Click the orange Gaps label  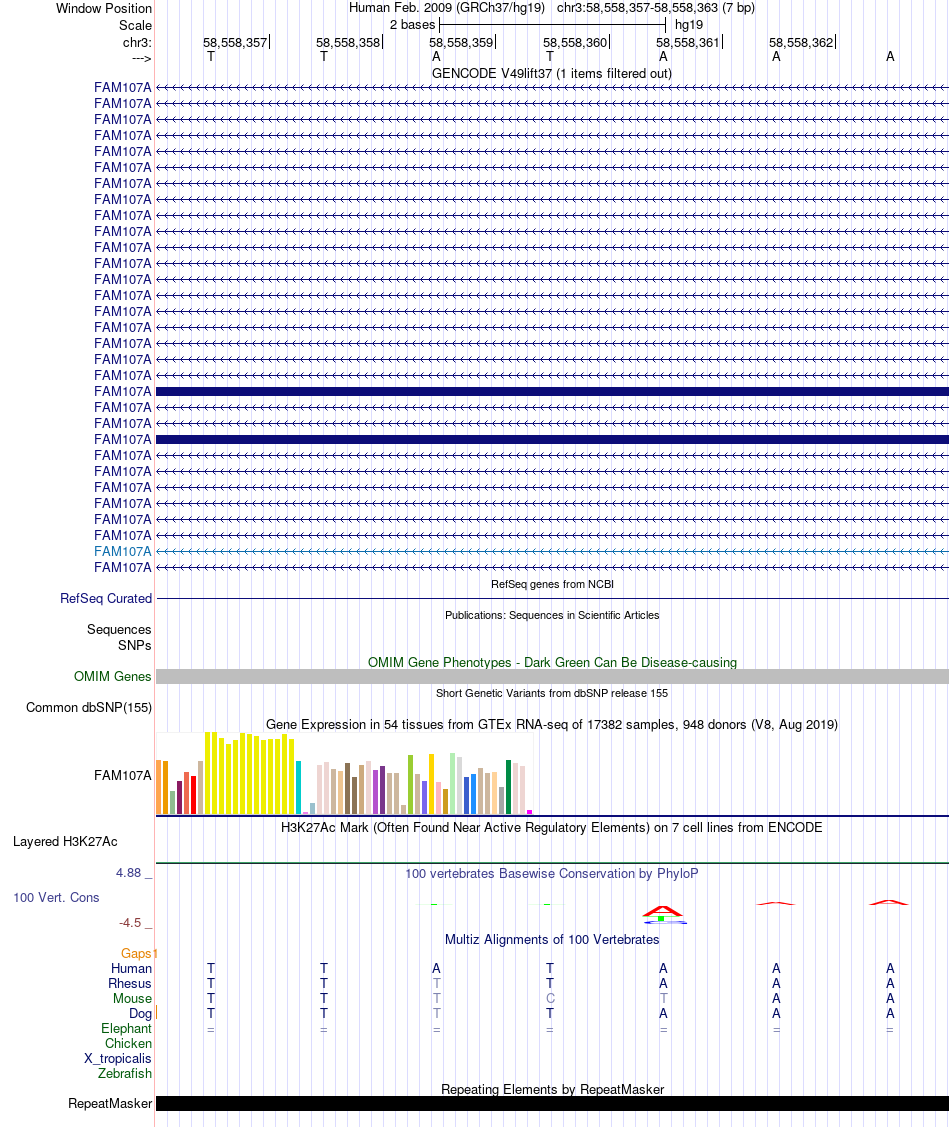136,953
